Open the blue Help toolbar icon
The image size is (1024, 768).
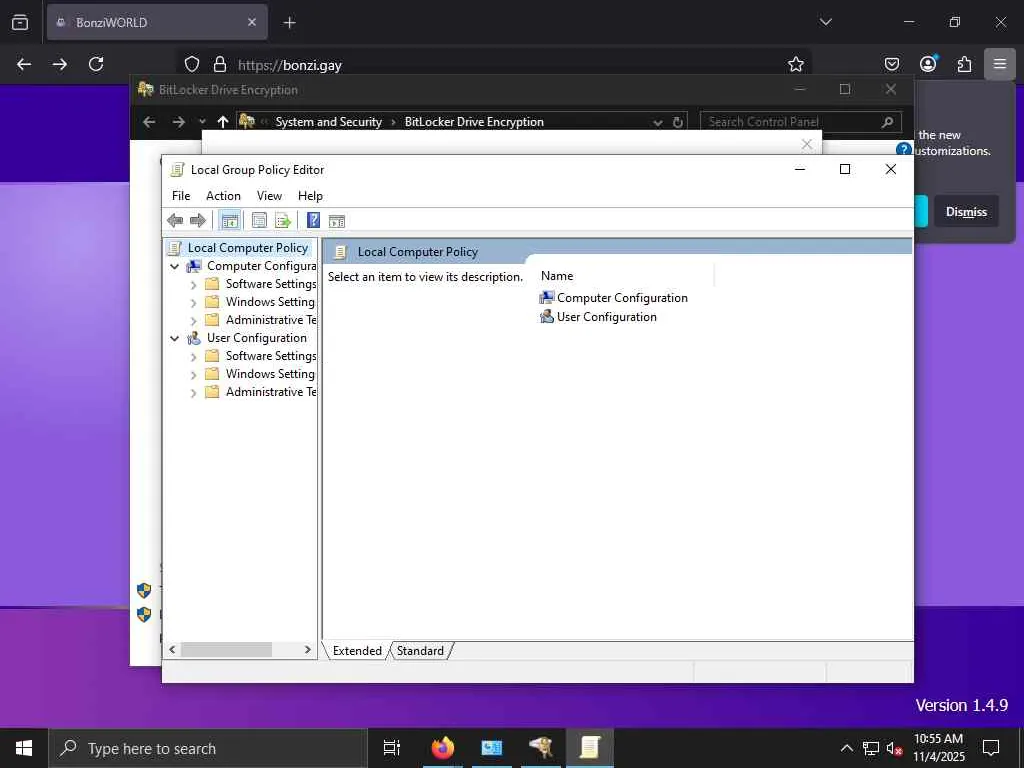313,221
